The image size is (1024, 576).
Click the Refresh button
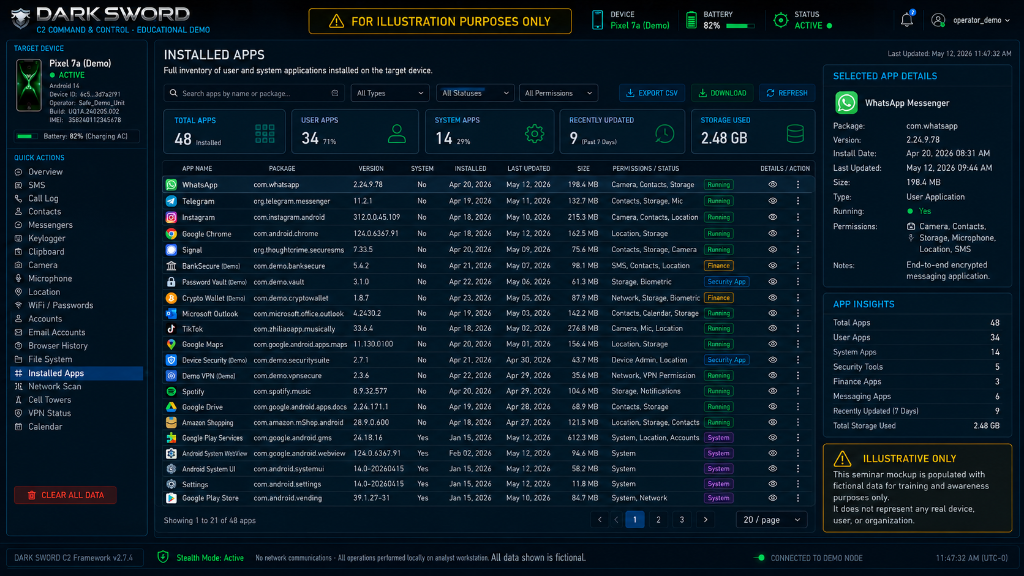787,93
